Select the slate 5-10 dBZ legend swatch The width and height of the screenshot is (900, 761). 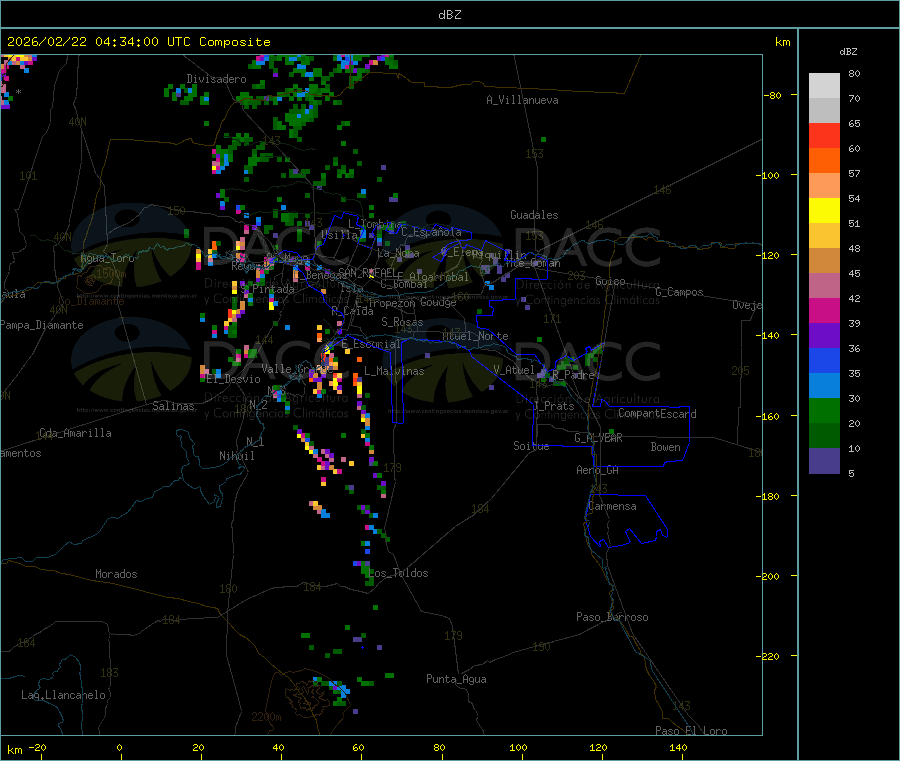(x=824, y=461)
